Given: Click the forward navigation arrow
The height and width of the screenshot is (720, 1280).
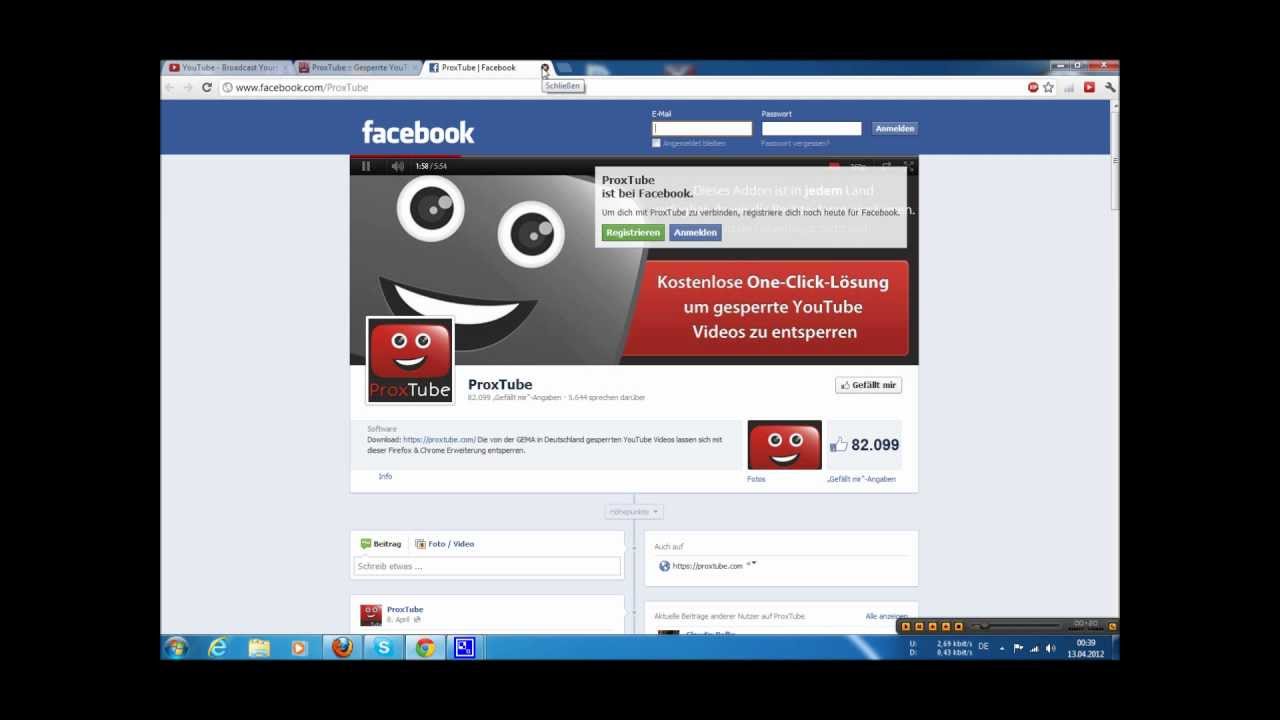Looking at the screenshot, I should pos(188,87).
